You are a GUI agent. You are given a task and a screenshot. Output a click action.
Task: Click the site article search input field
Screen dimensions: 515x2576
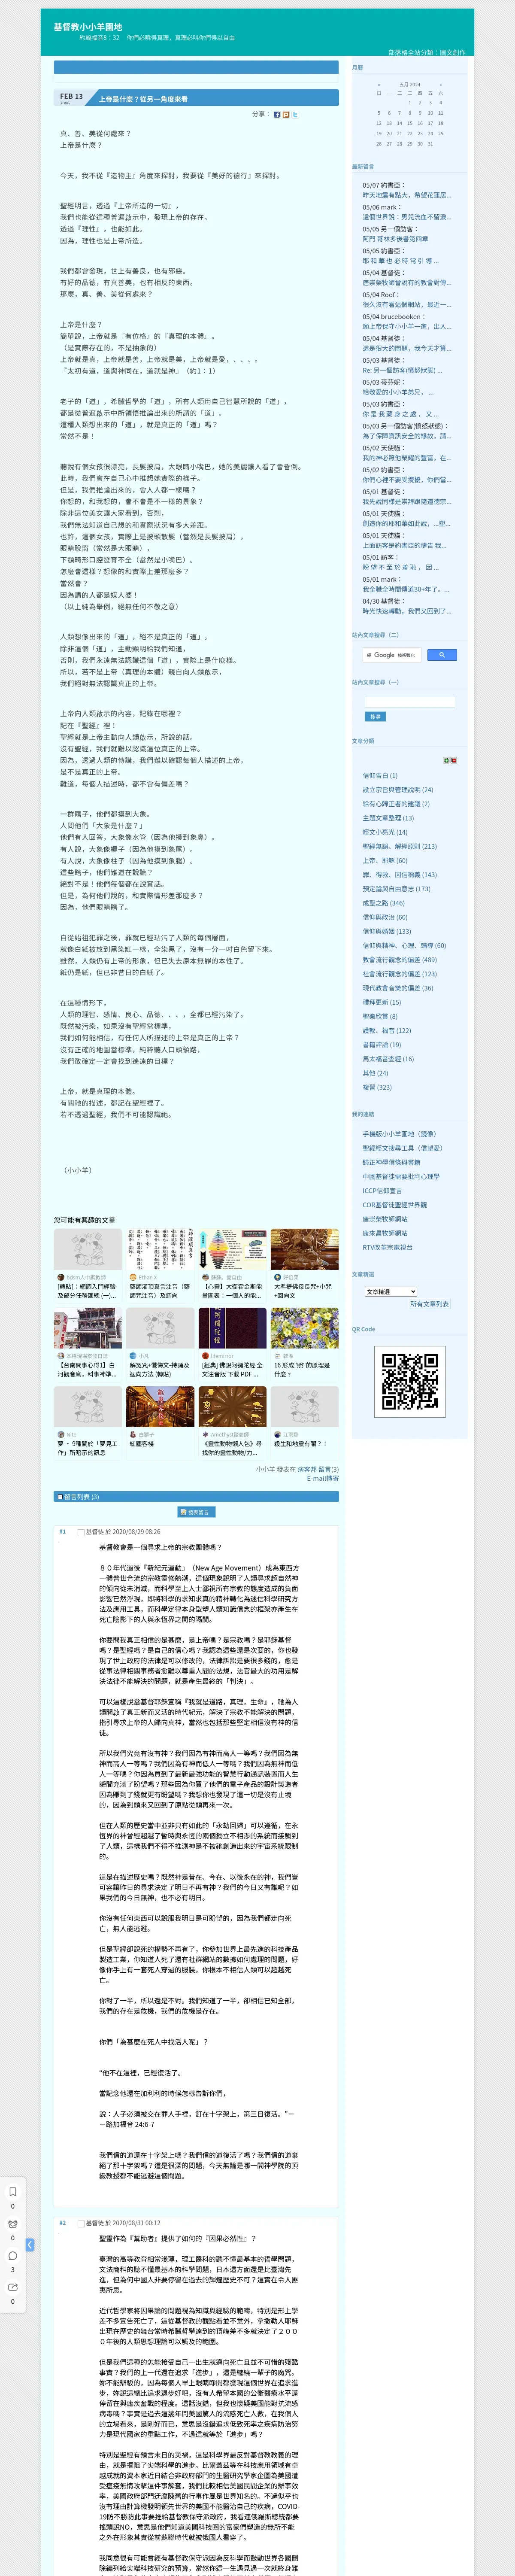coord(410,703)
